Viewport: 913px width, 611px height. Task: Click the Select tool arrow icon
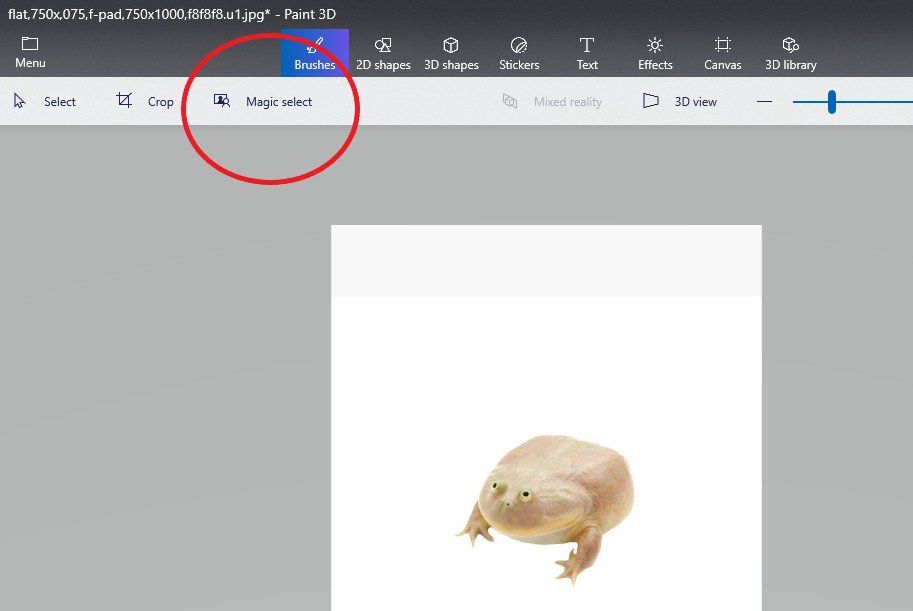click(x=18, y=100)
